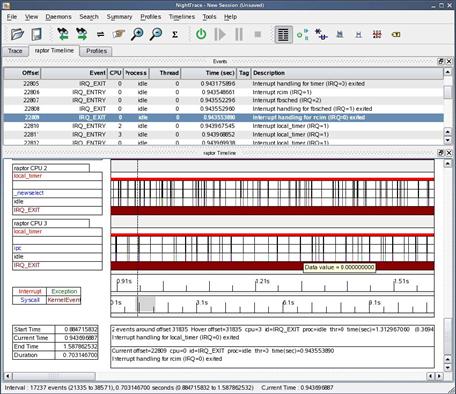Click the bottom horizontal scrollbar left arrow
The image size is (456, 394).
[7, 376]
